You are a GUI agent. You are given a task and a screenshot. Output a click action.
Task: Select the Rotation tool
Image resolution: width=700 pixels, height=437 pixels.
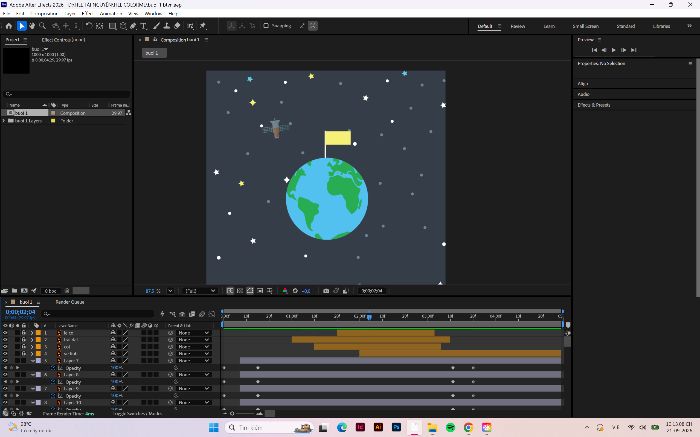click(89, 26)
